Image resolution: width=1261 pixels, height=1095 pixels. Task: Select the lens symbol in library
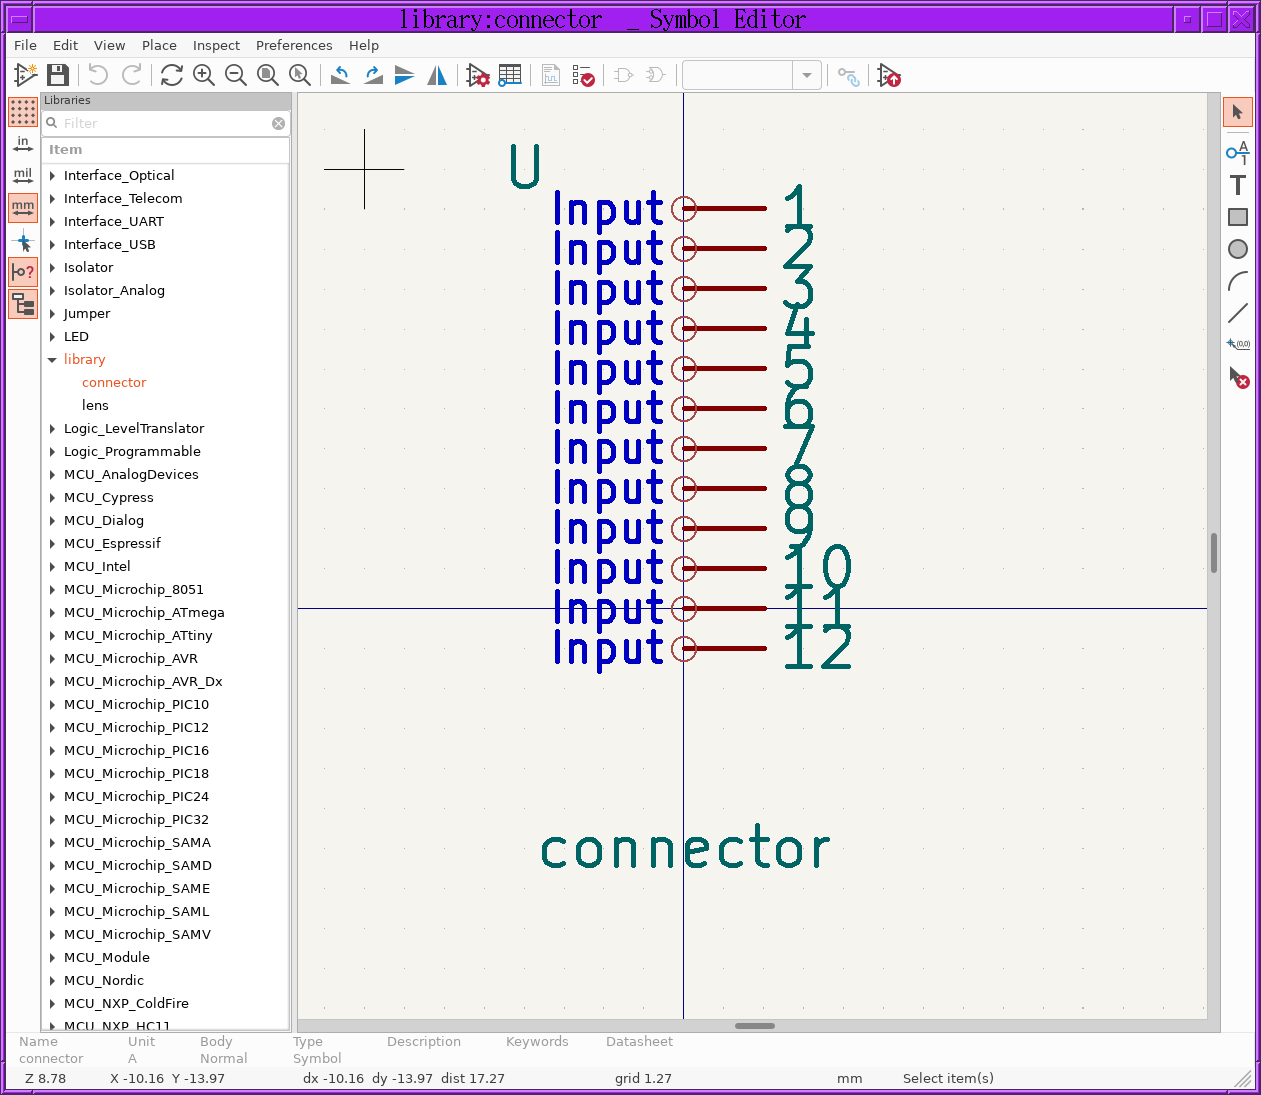95,405
